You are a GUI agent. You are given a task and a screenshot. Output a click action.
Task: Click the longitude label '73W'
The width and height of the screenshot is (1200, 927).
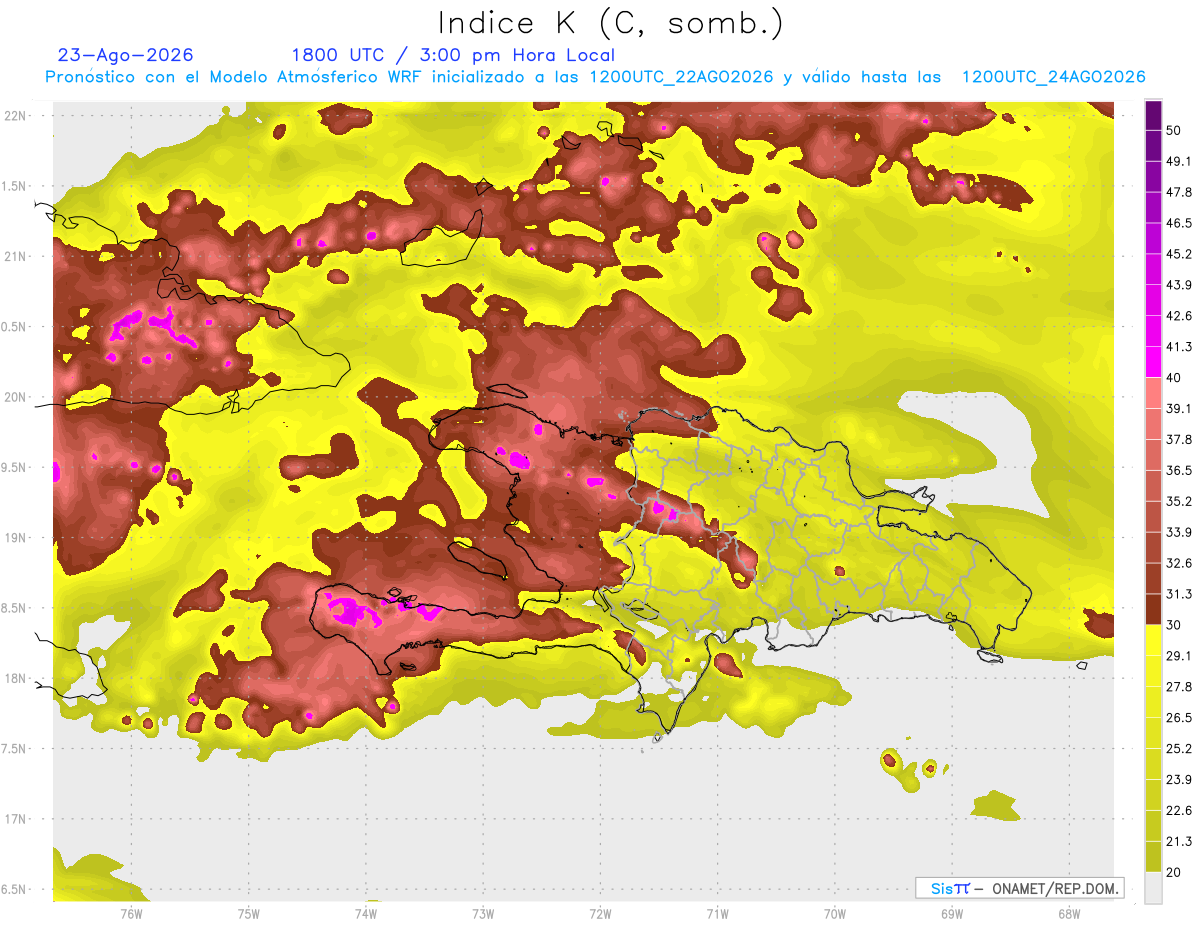(483, 914)
